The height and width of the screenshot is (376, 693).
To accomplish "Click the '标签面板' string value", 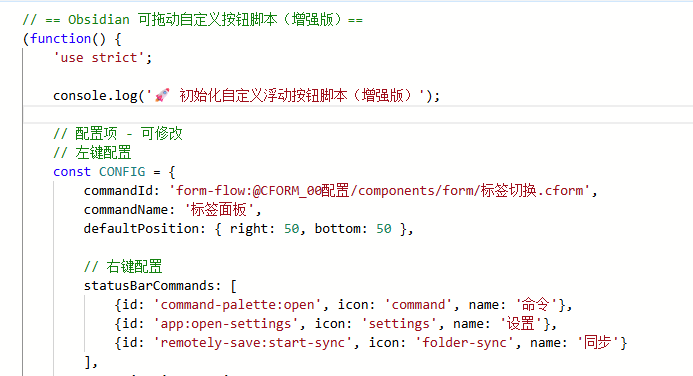I will [219, 210].
